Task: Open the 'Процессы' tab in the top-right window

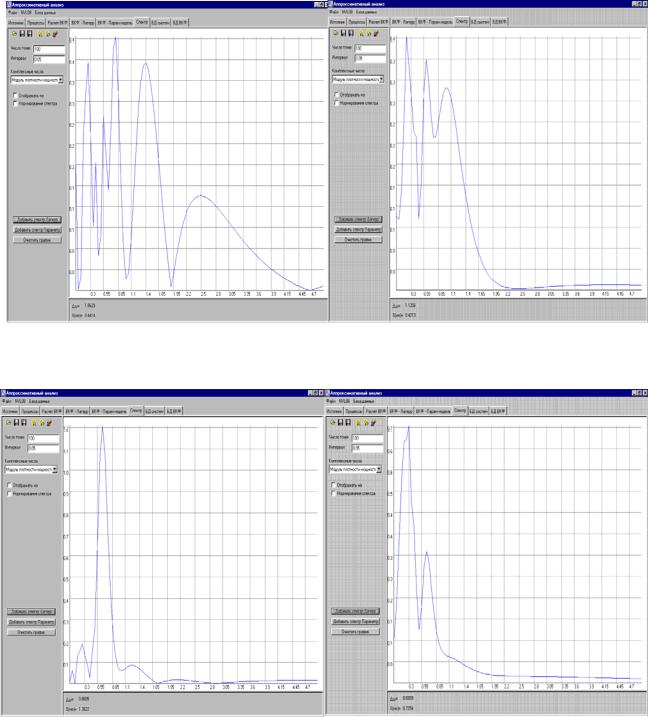Action: pyautogui.click(x=357, y=22)
